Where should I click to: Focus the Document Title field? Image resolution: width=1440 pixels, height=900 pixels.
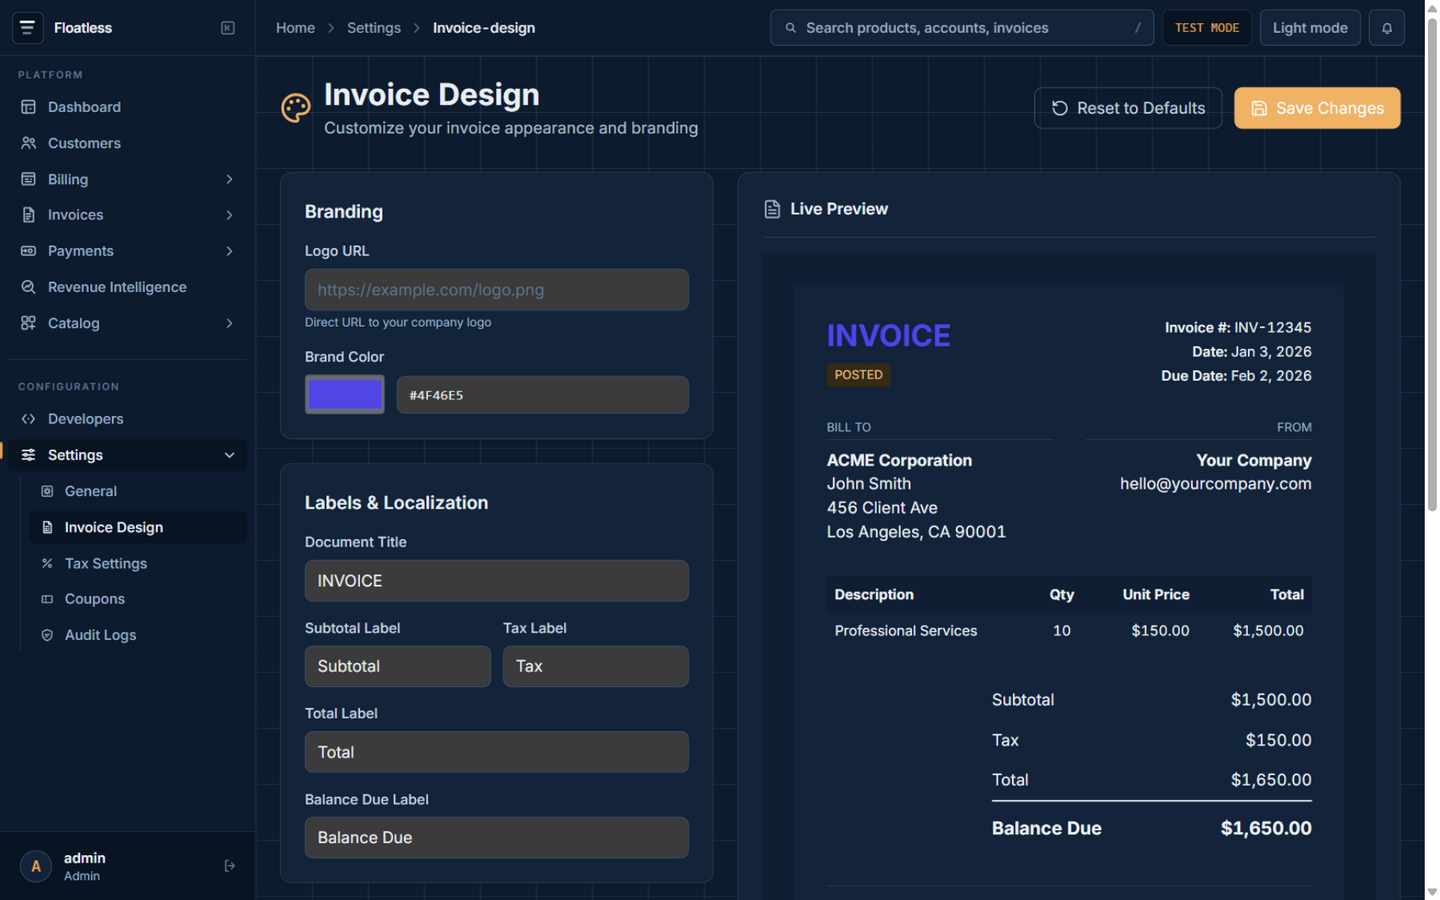point(497,581)
